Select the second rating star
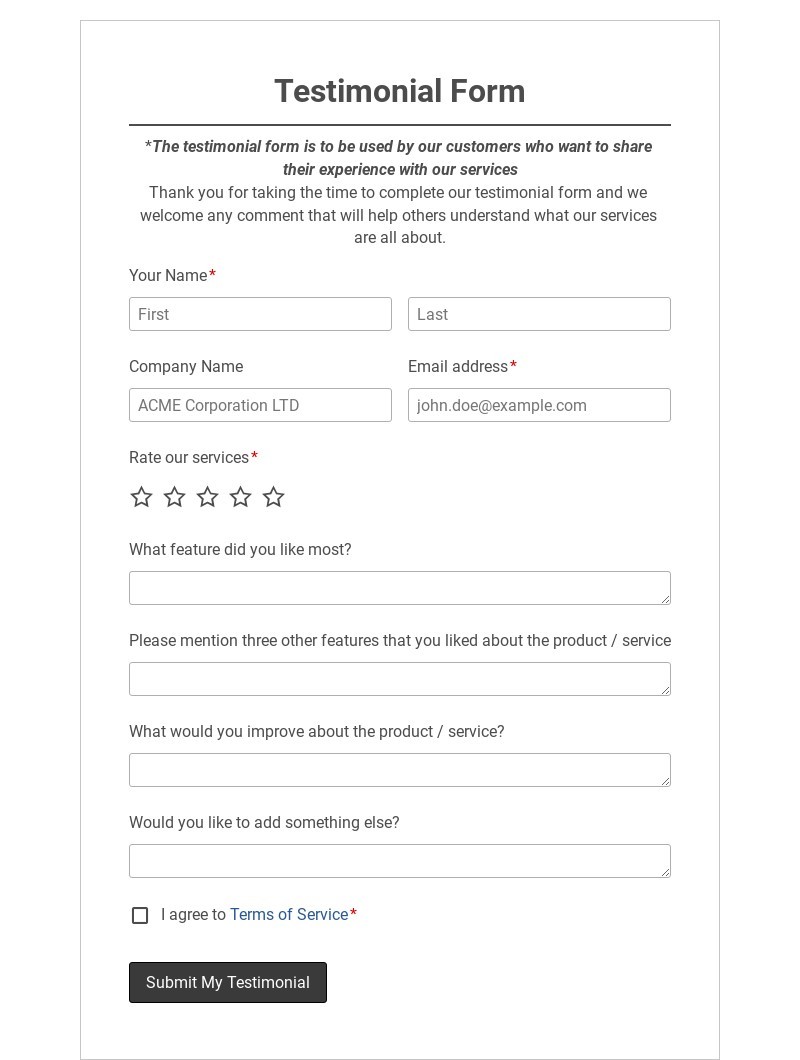The image size is (800, 1060). (174, 497)
